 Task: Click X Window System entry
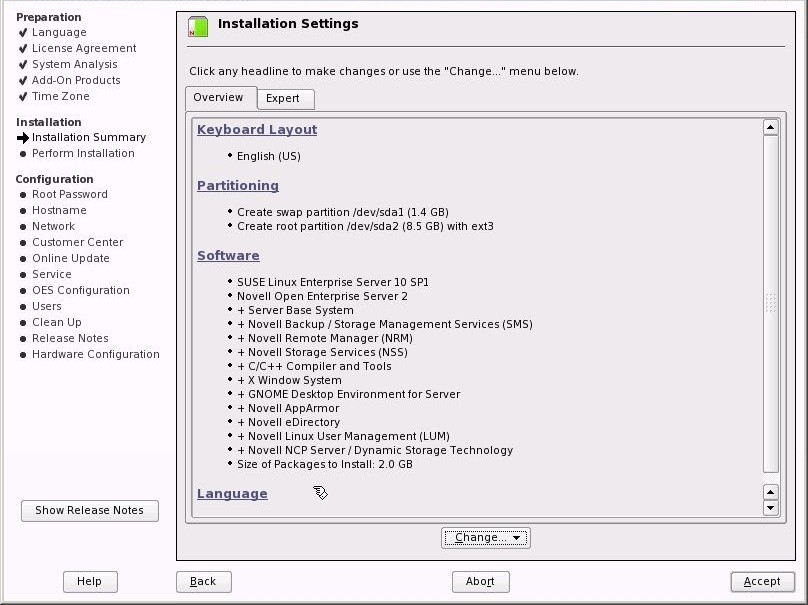tap(289, 380)
